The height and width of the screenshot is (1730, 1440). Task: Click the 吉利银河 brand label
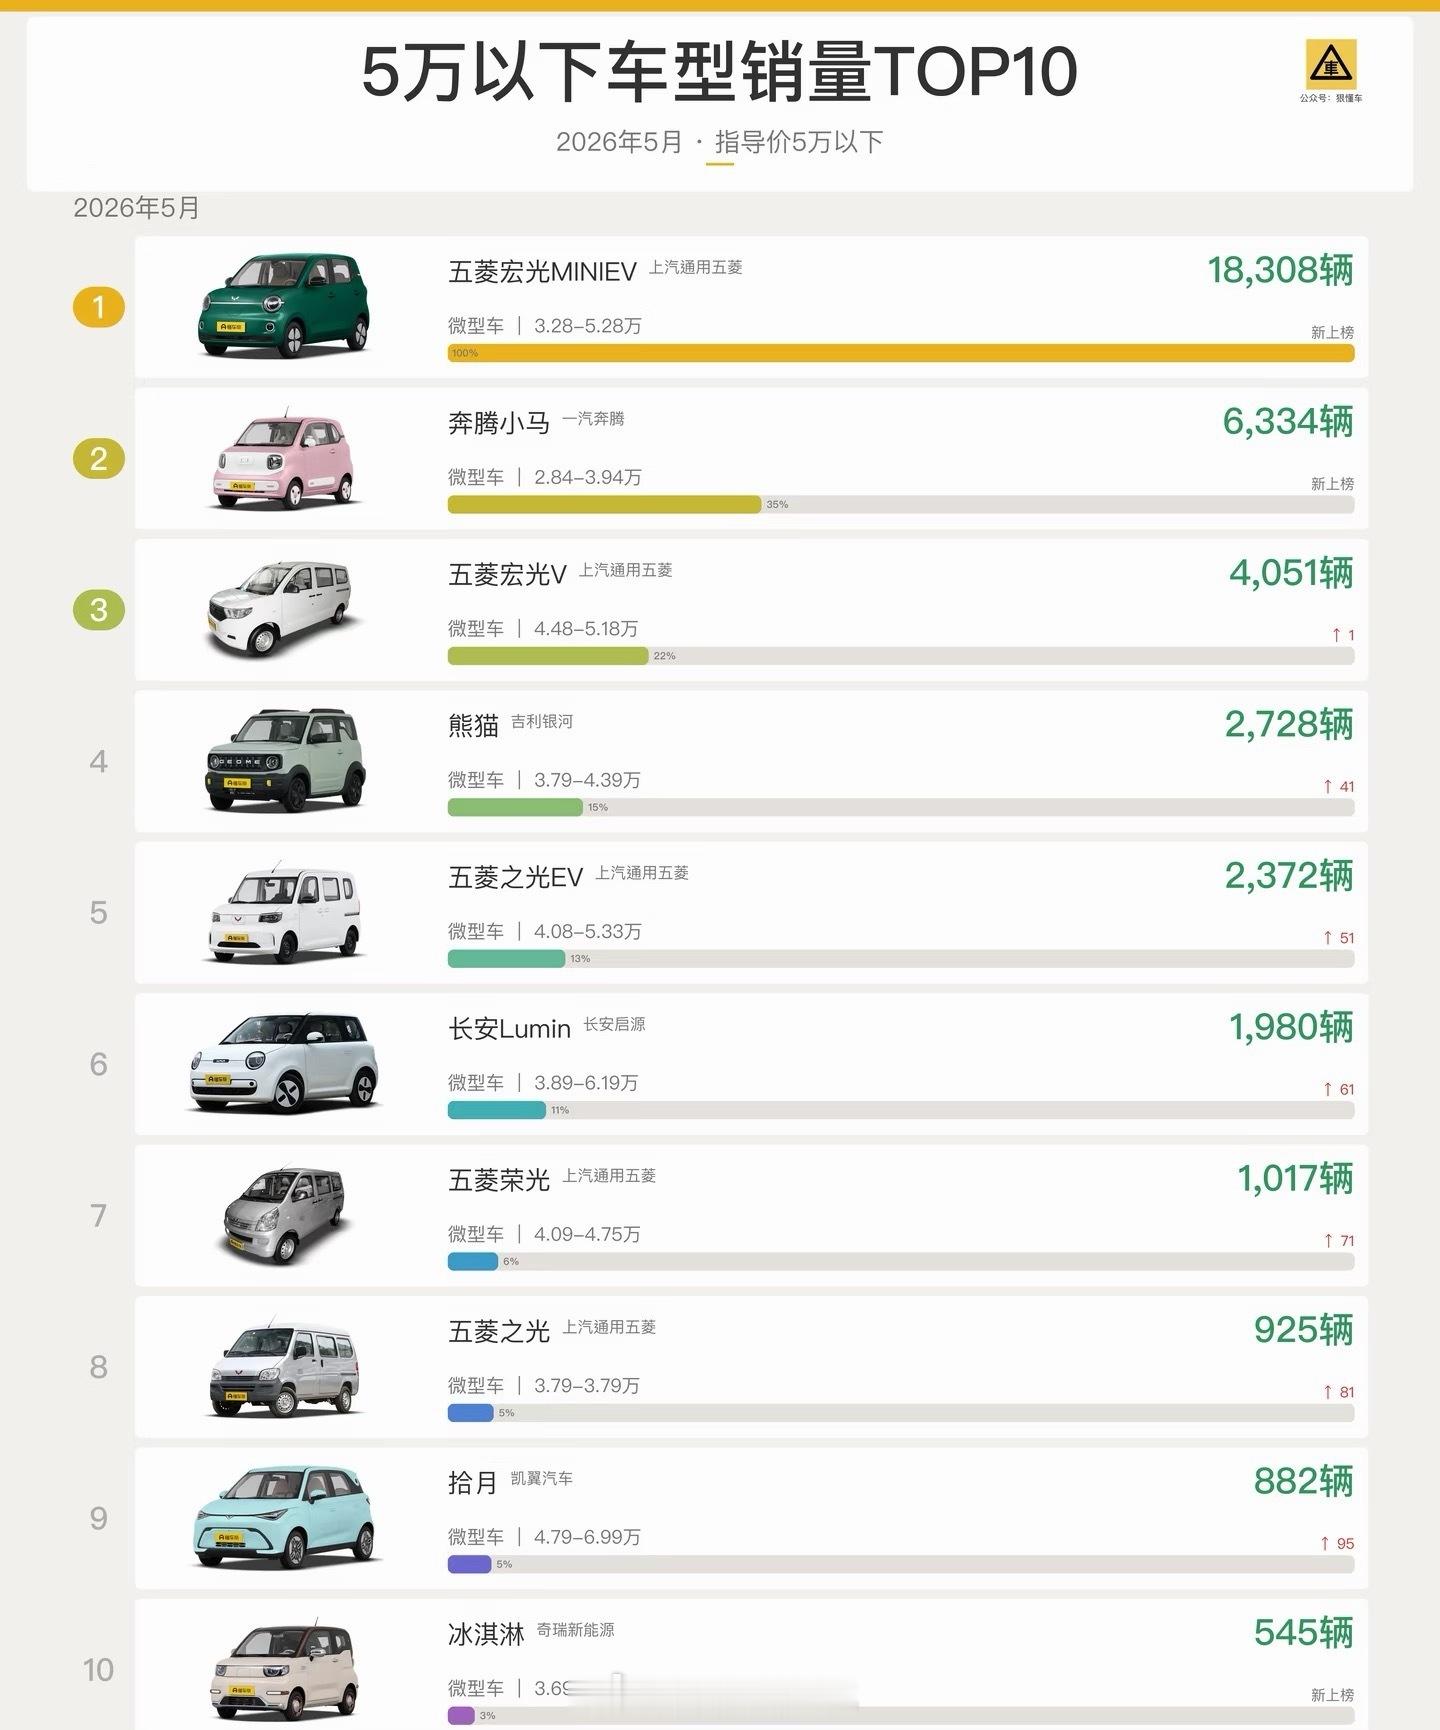(542, 722)
